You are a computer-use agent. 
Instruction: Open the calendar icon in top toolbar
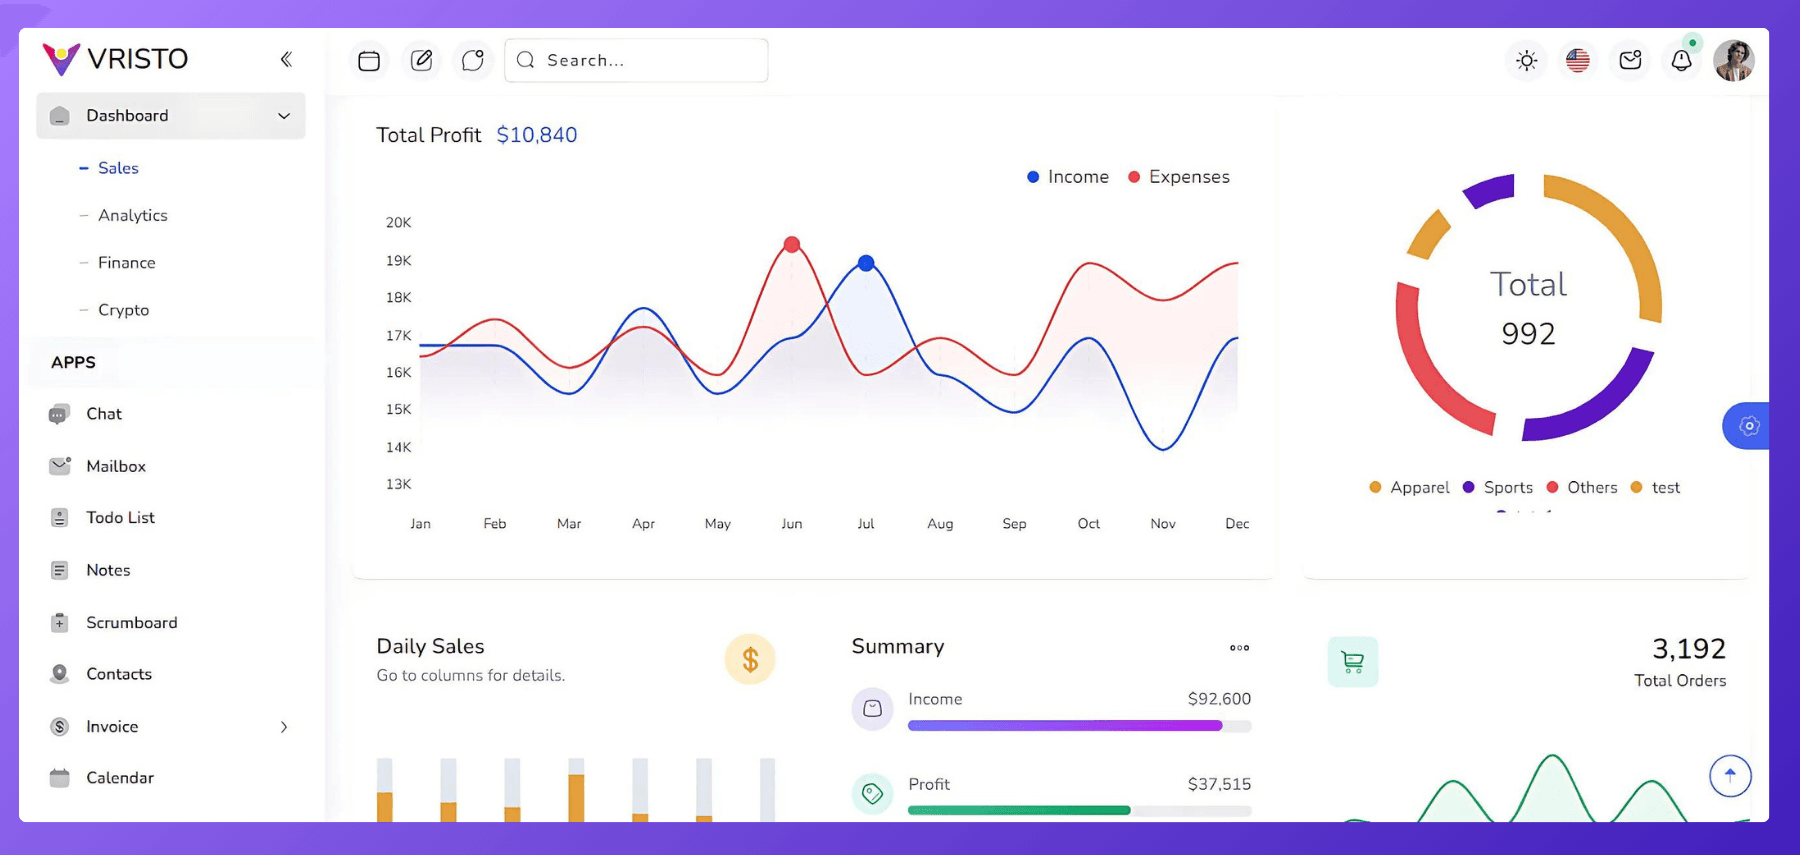click(369, 61)
